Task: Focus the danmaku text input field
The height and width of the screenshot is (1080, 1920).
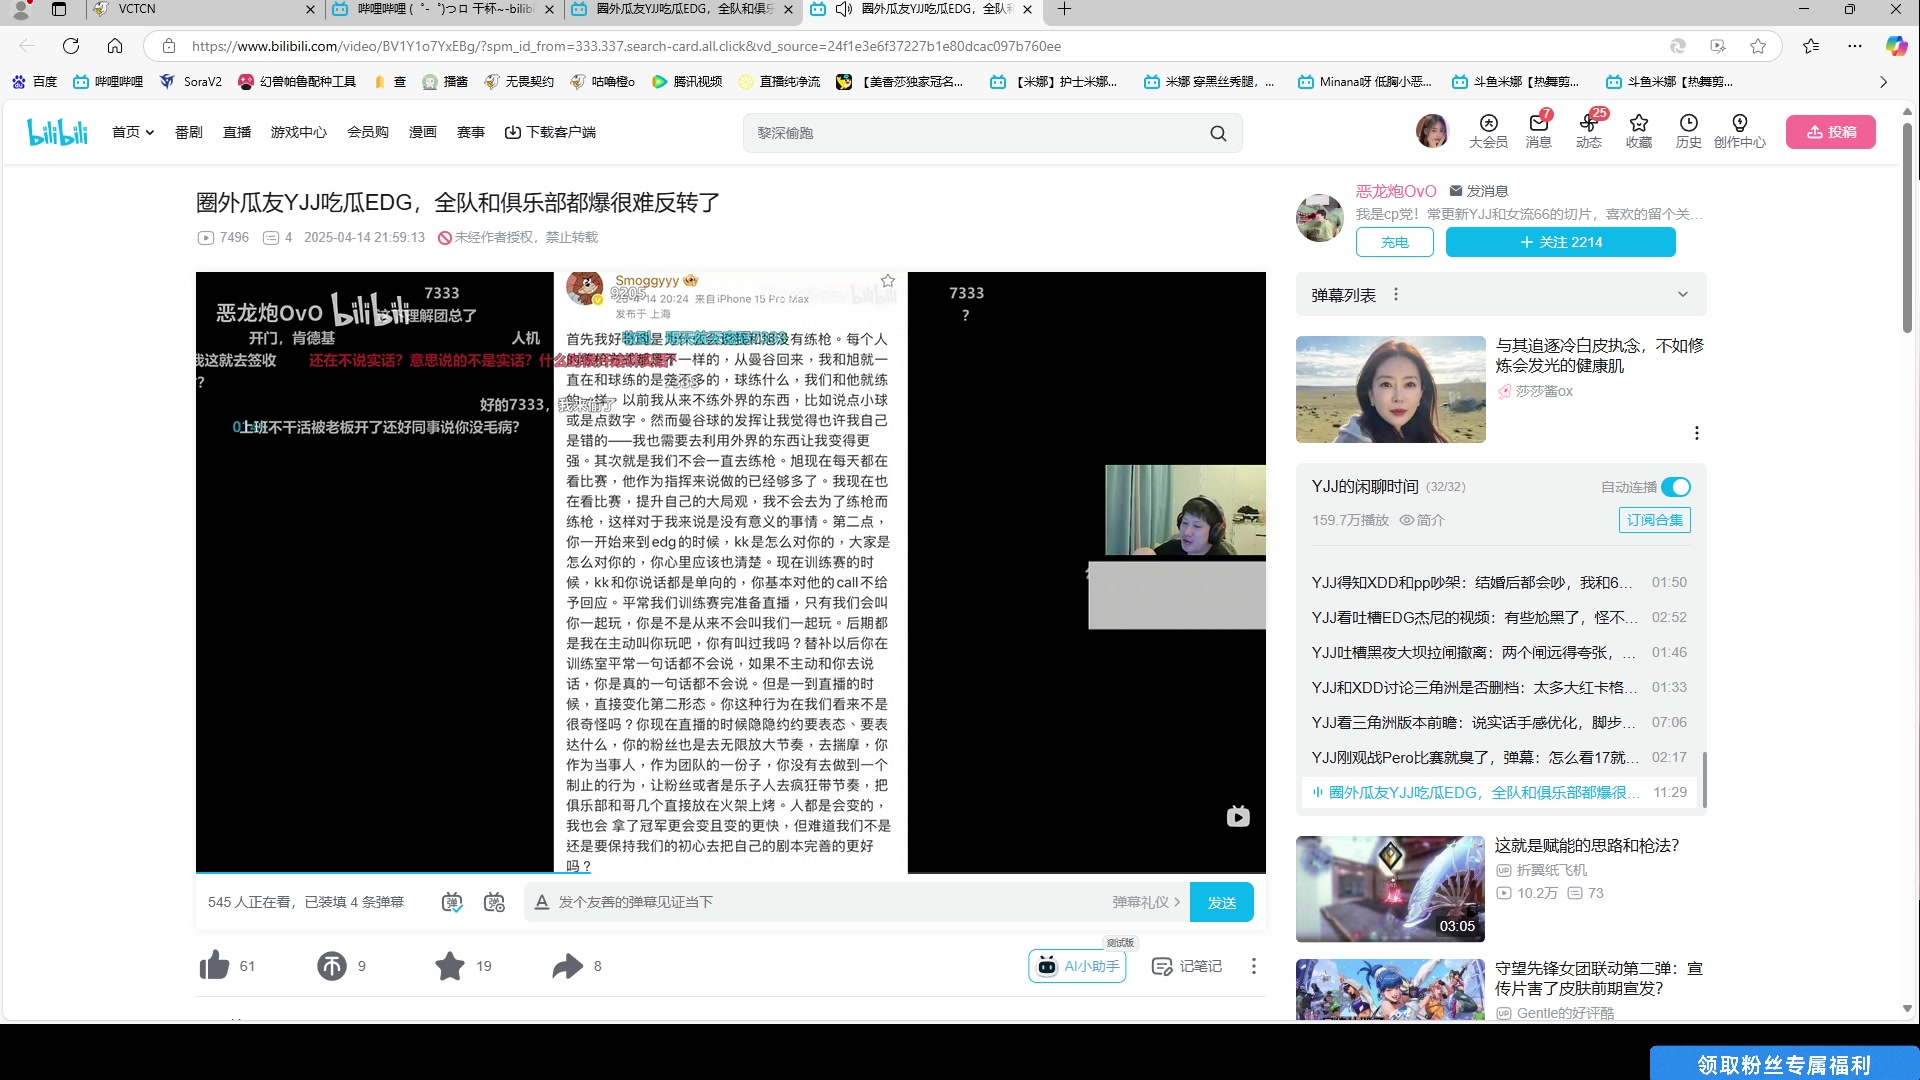Action: pos(830,902)
